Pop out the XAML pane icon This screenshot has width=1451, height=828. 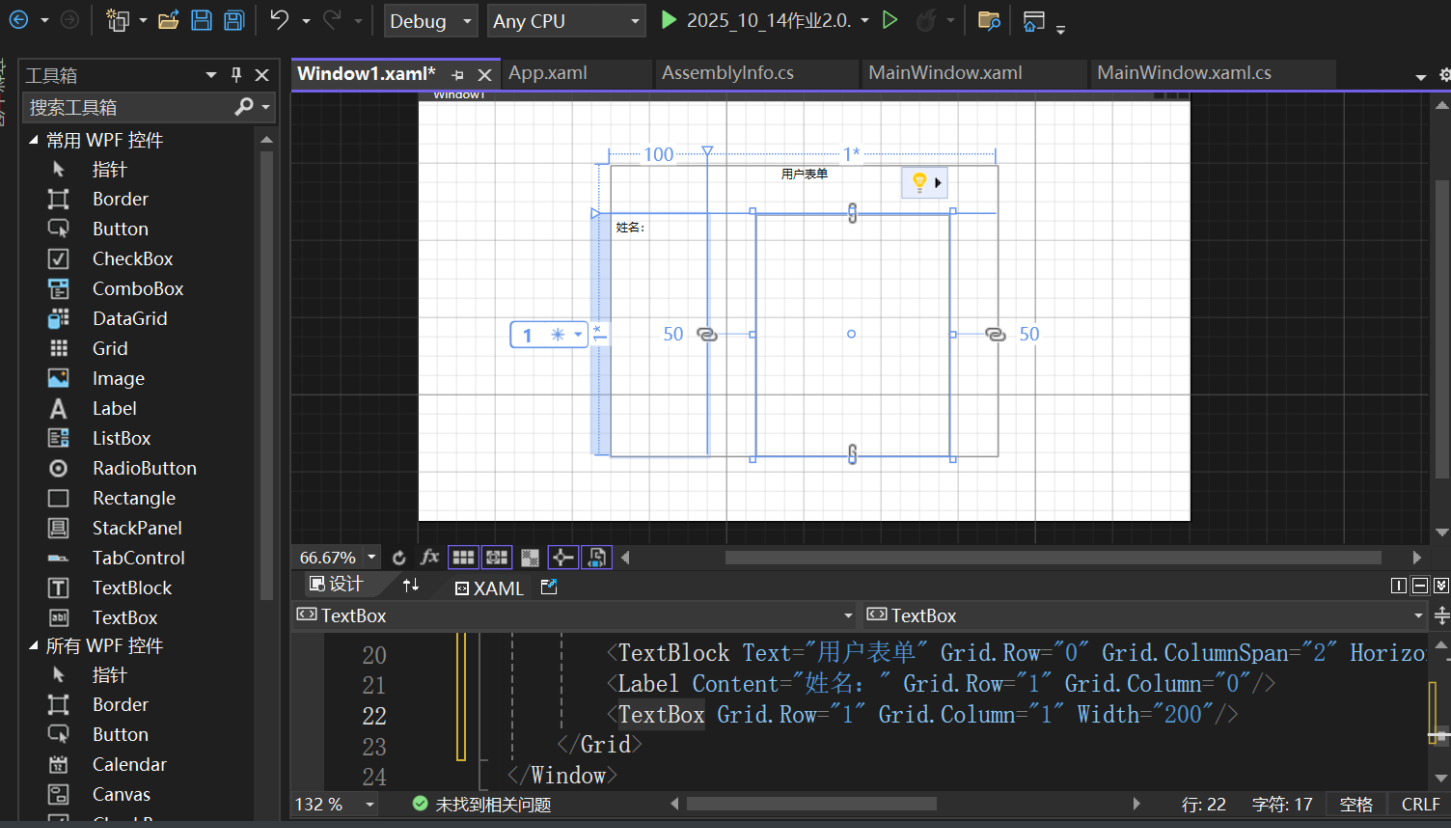pyautogui.click(x=548, y=587)
